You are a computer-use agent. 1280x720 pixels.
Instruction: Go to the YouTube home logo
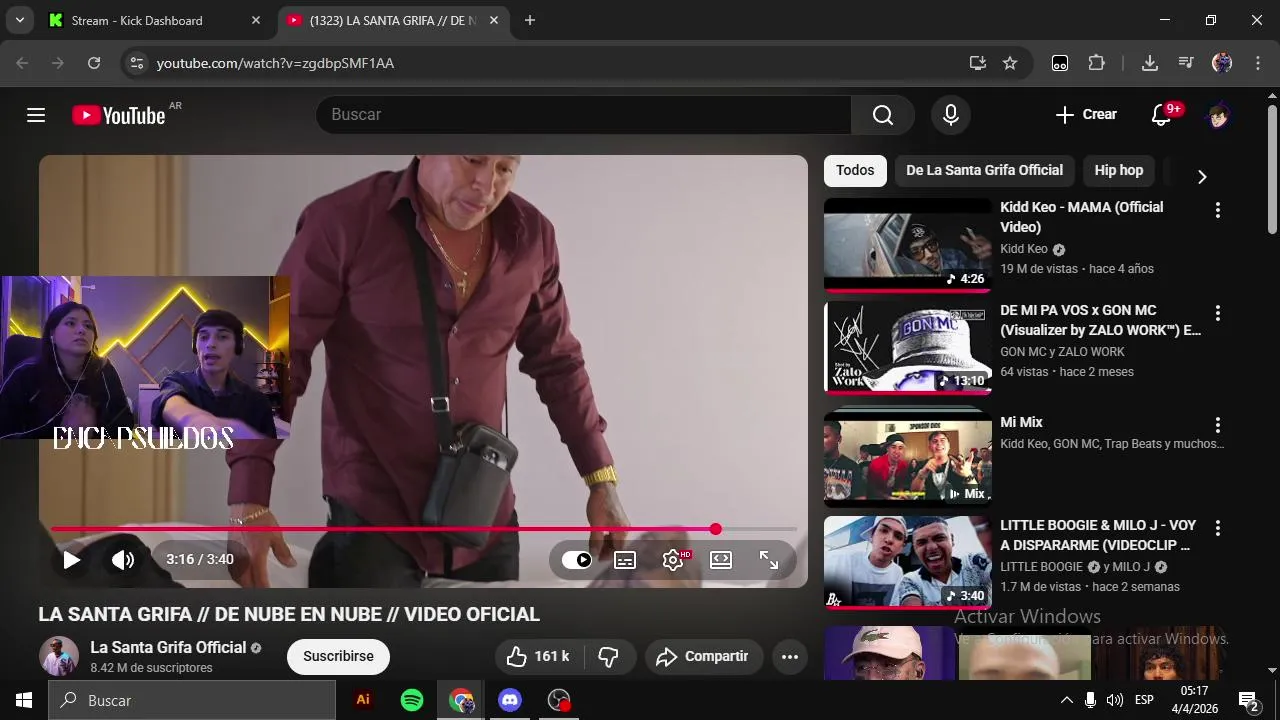tap(118, 115)
